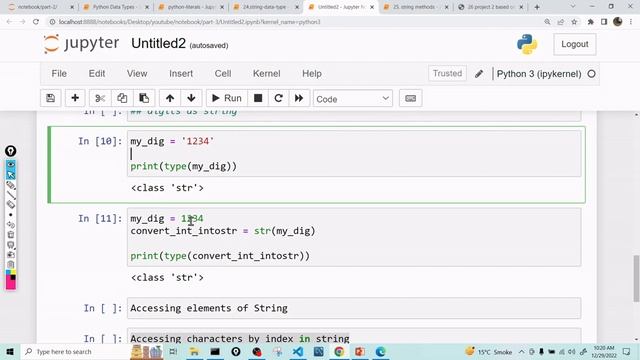Image resolution: width=640 pixels, height=360 pixels.
Task: Click the Run button
Action: pyautogui.click(x=227, y=98)
